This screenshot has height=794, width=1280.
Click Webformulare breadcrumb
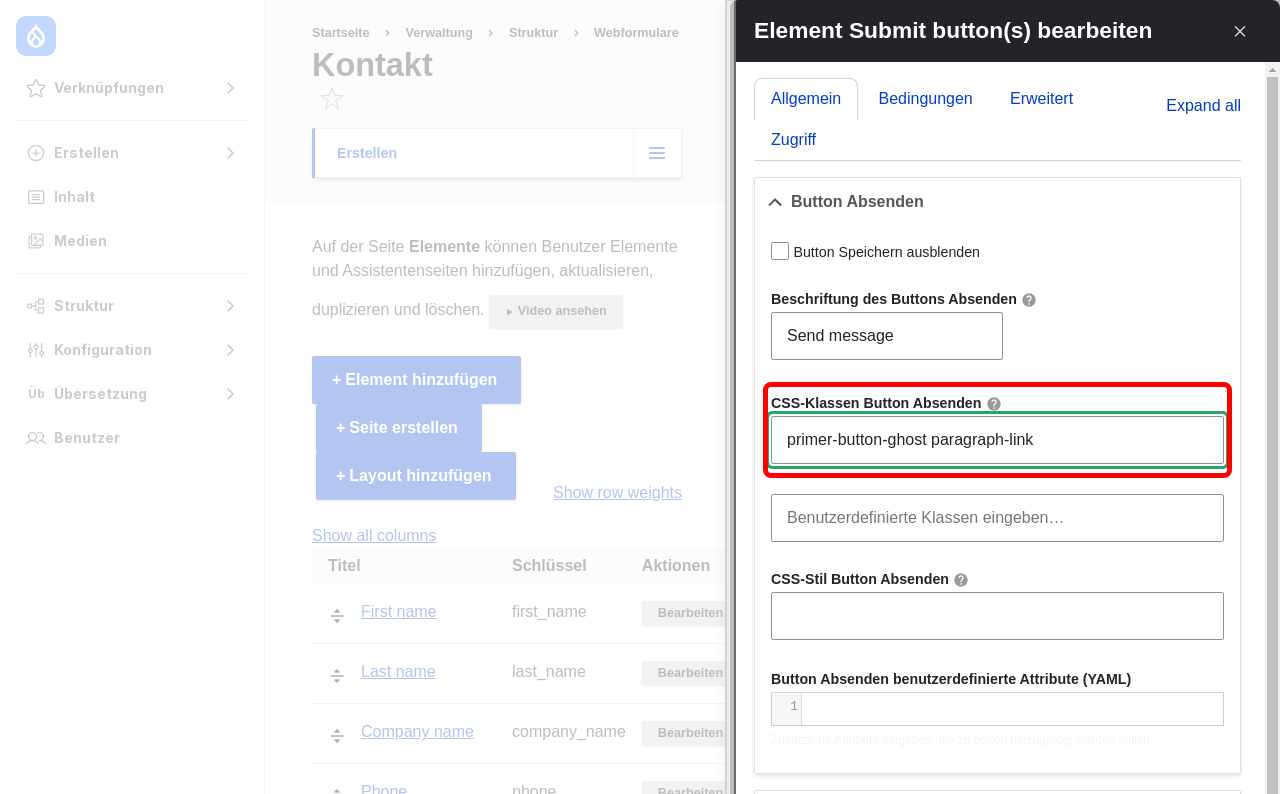tap(636, 33)
